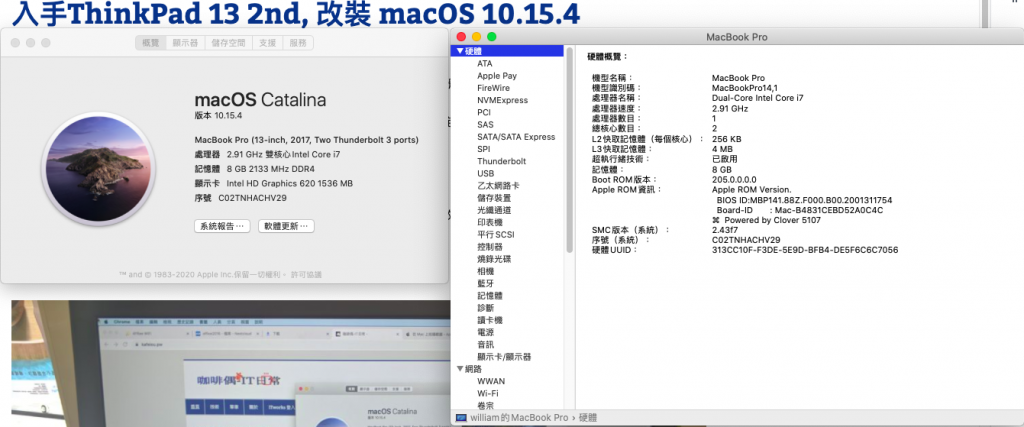The image size is (1024, 427).
Task: Select NVMExpress in the sidebar
Action: pos(502,100)
